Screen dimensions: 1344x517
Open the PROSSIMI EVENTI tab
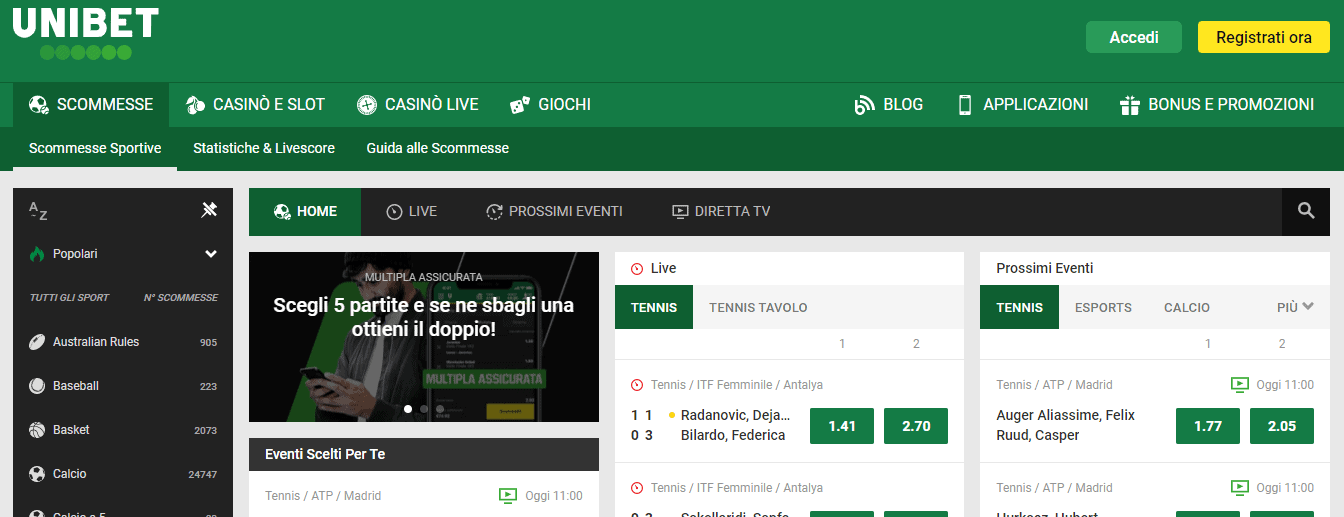coord(554,211)
